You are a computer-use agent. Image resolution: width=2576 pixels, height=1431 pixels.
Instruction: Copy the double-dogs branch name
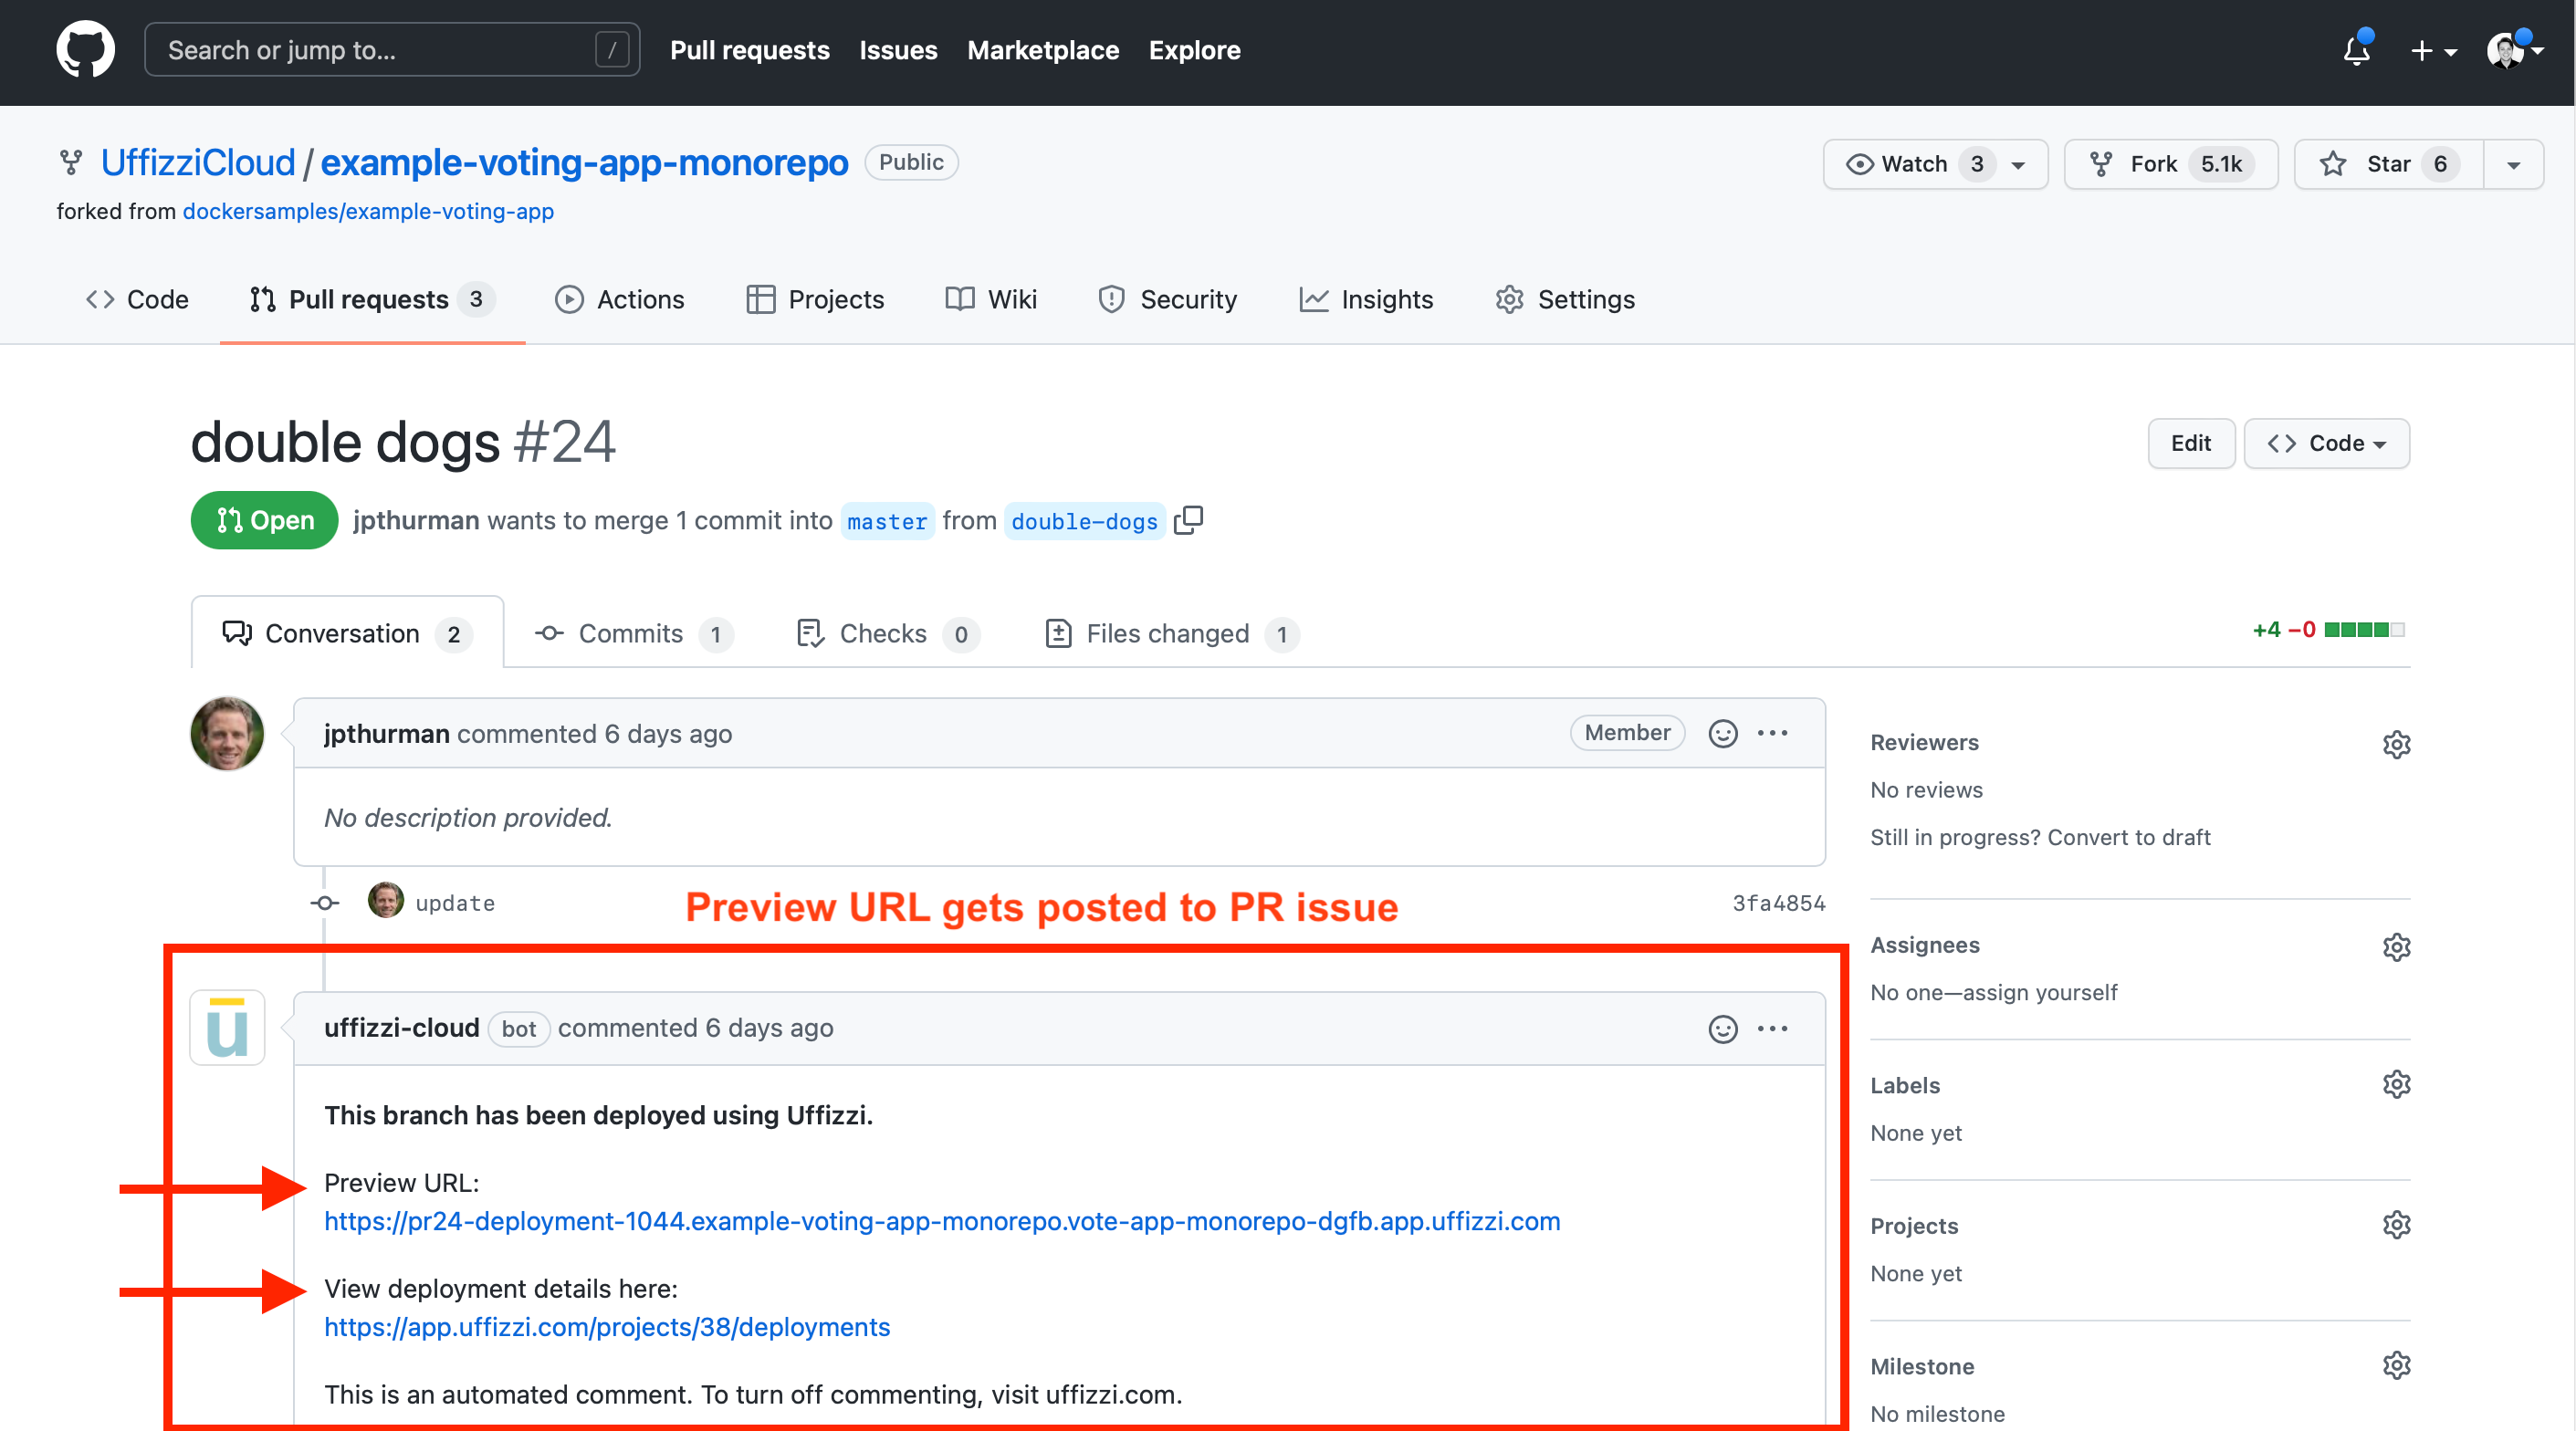tap(1188, 520)
